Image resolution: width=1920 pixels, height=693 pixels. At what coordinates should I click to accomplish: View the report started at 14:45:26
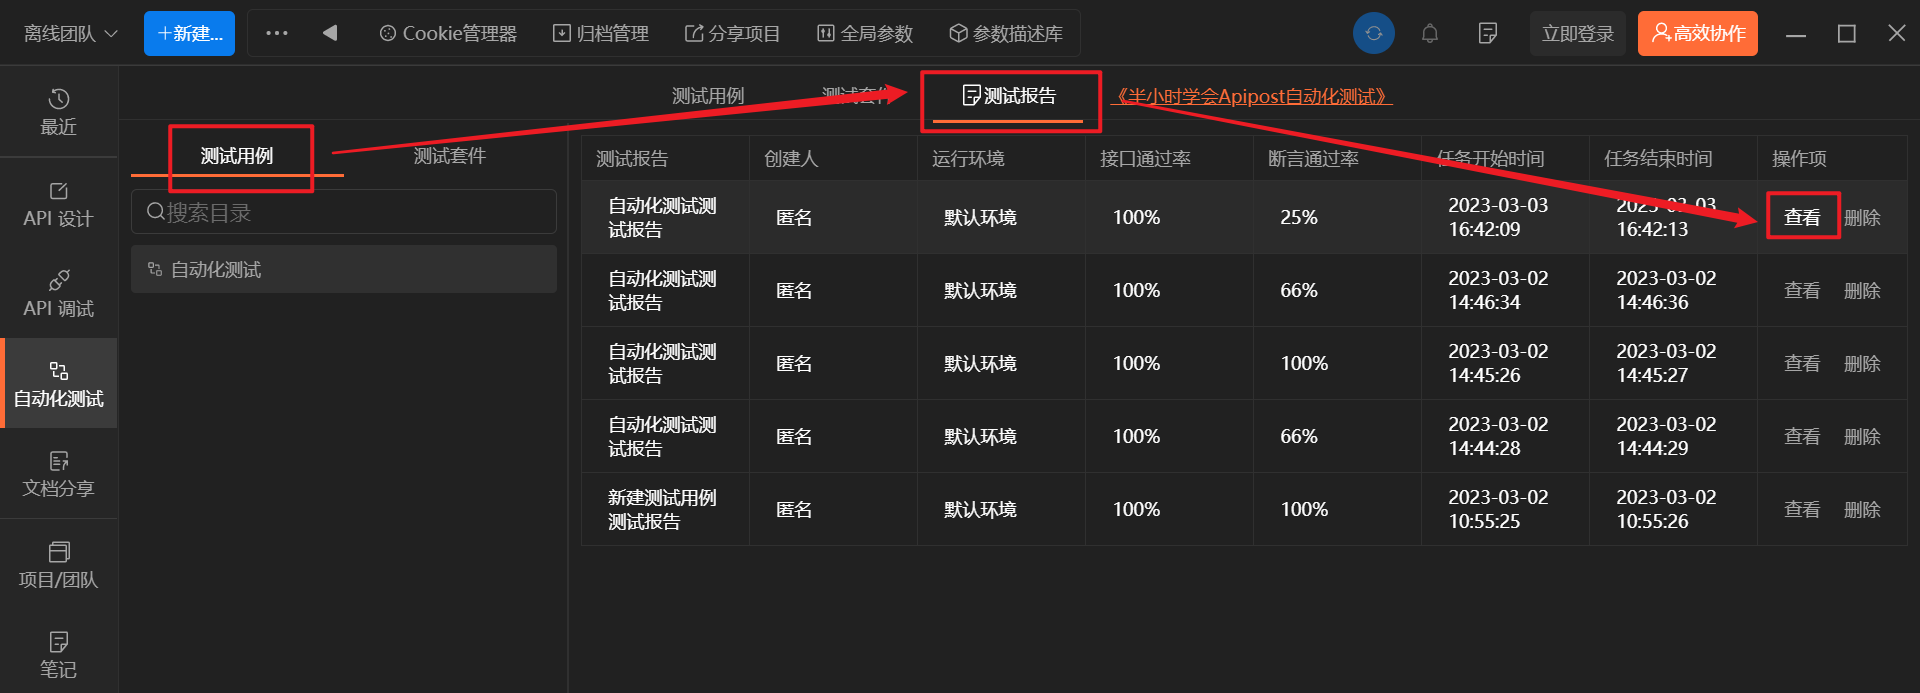tap(1802, 364)
